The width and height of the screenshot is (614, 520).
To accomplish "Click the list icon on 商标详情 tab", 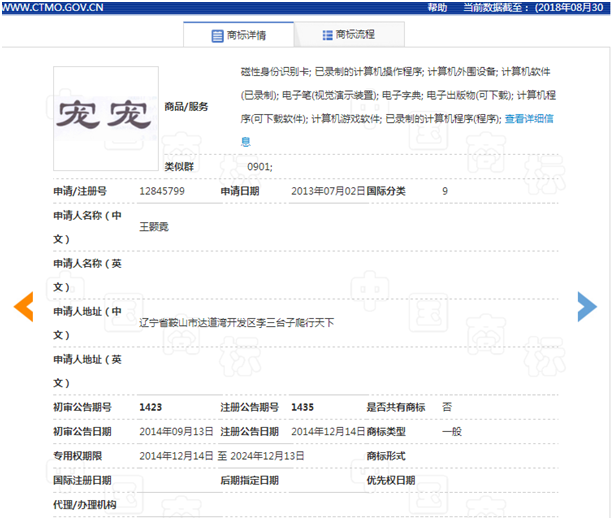I will [x=217, y=36].
